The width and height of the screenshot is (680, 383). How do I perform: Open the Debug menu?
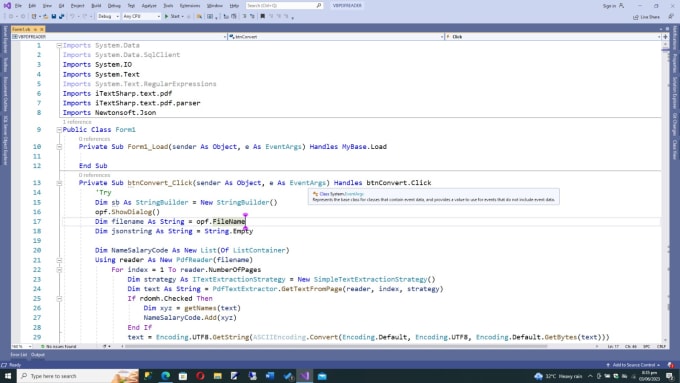pyautogui.click(x=114, y=6)
